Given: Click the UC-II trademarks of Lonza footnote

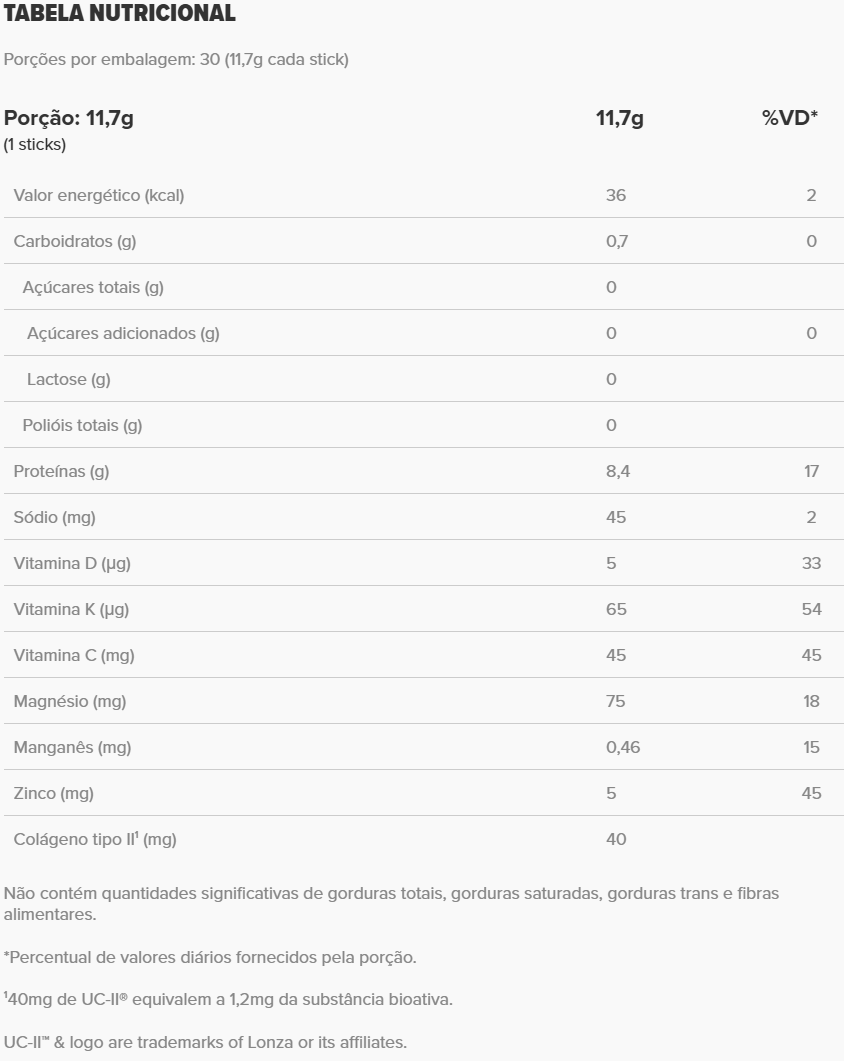Looking at the screenshot, I should (x=205, y=1042).
